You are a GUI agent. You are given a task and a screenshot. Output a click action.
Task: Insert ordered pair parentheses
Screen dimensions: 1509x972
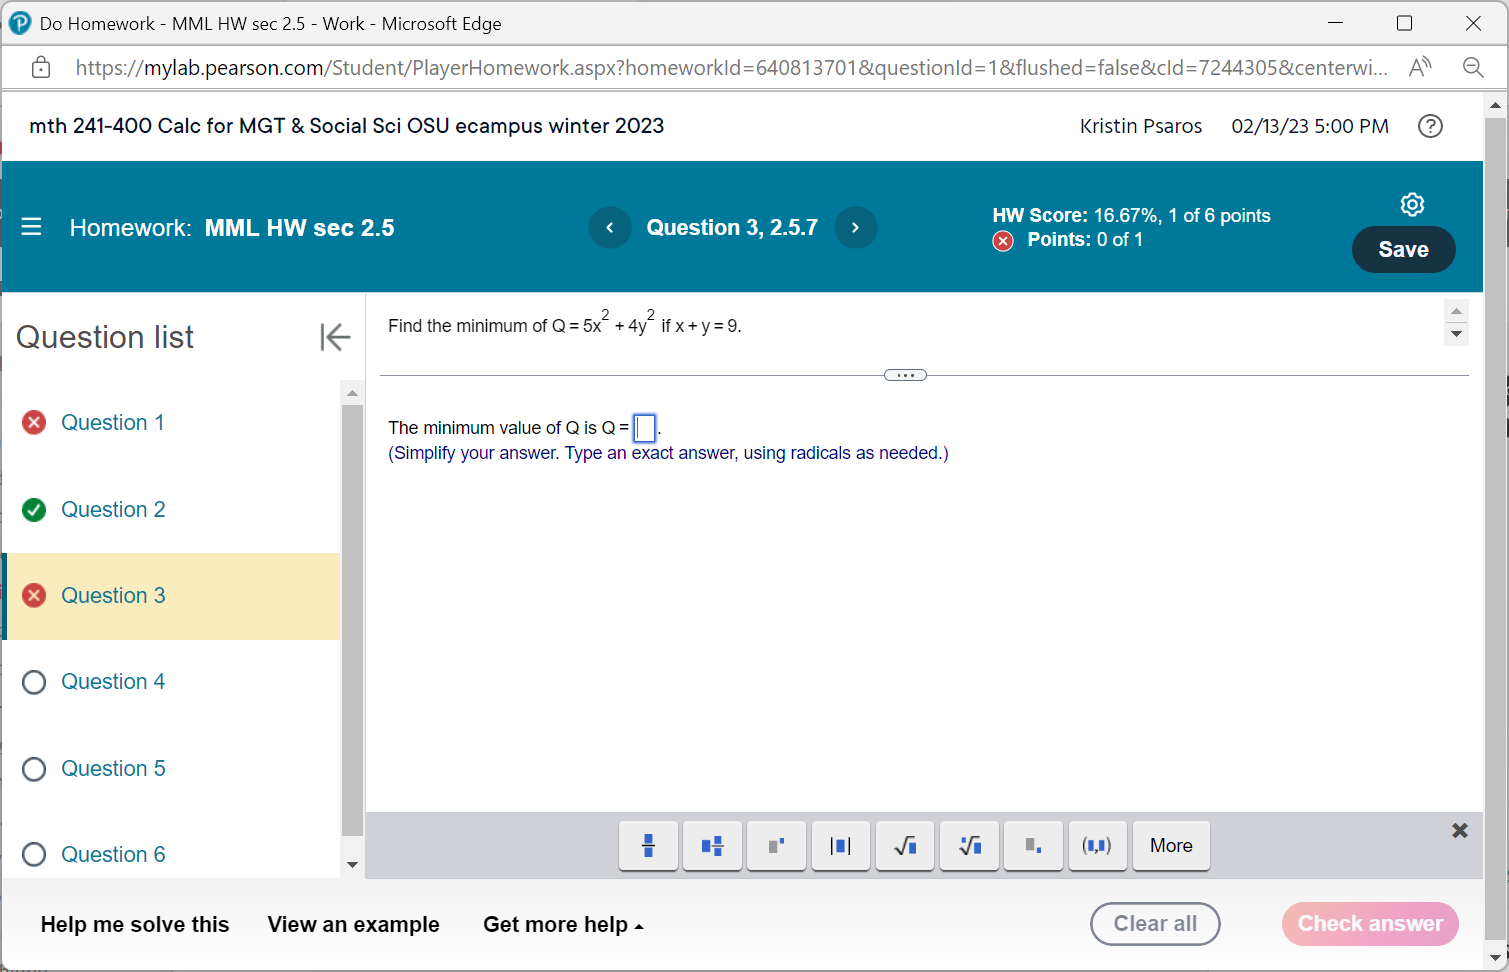[x=1097, y=845]
